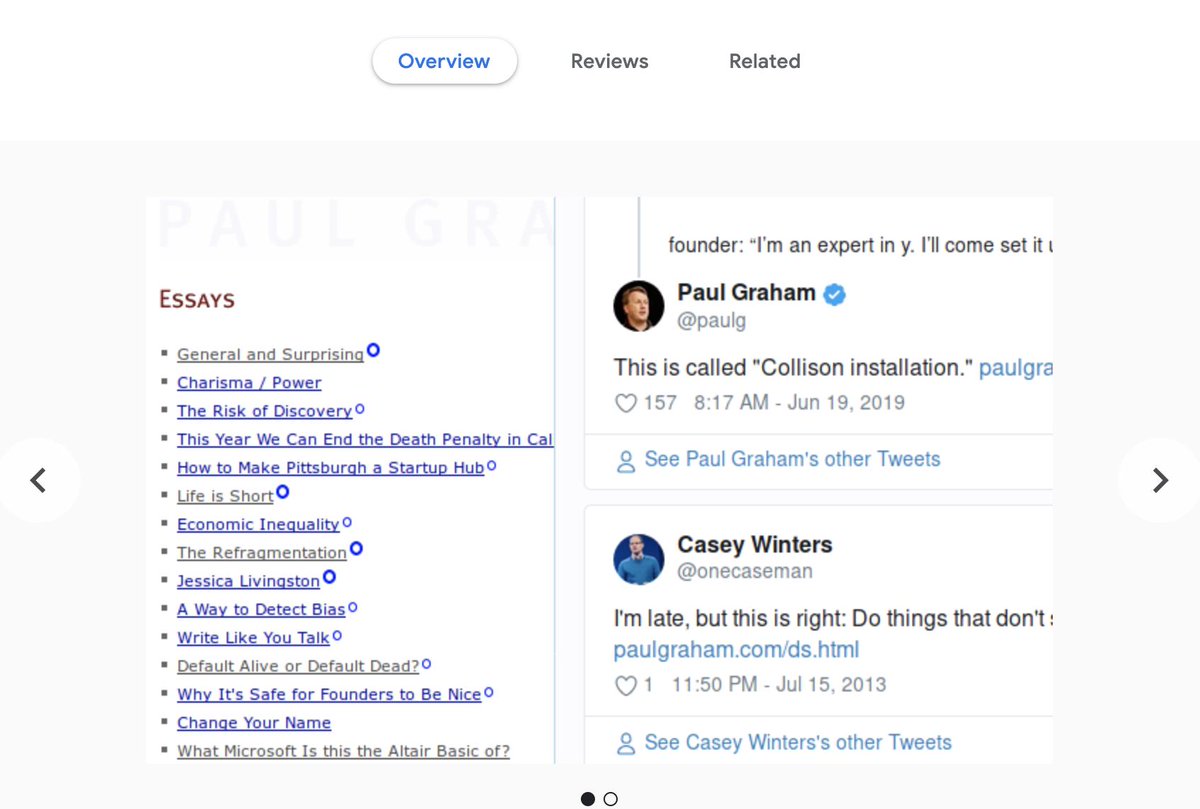Click the Paul Graham display name in tweet

[747, 293]
